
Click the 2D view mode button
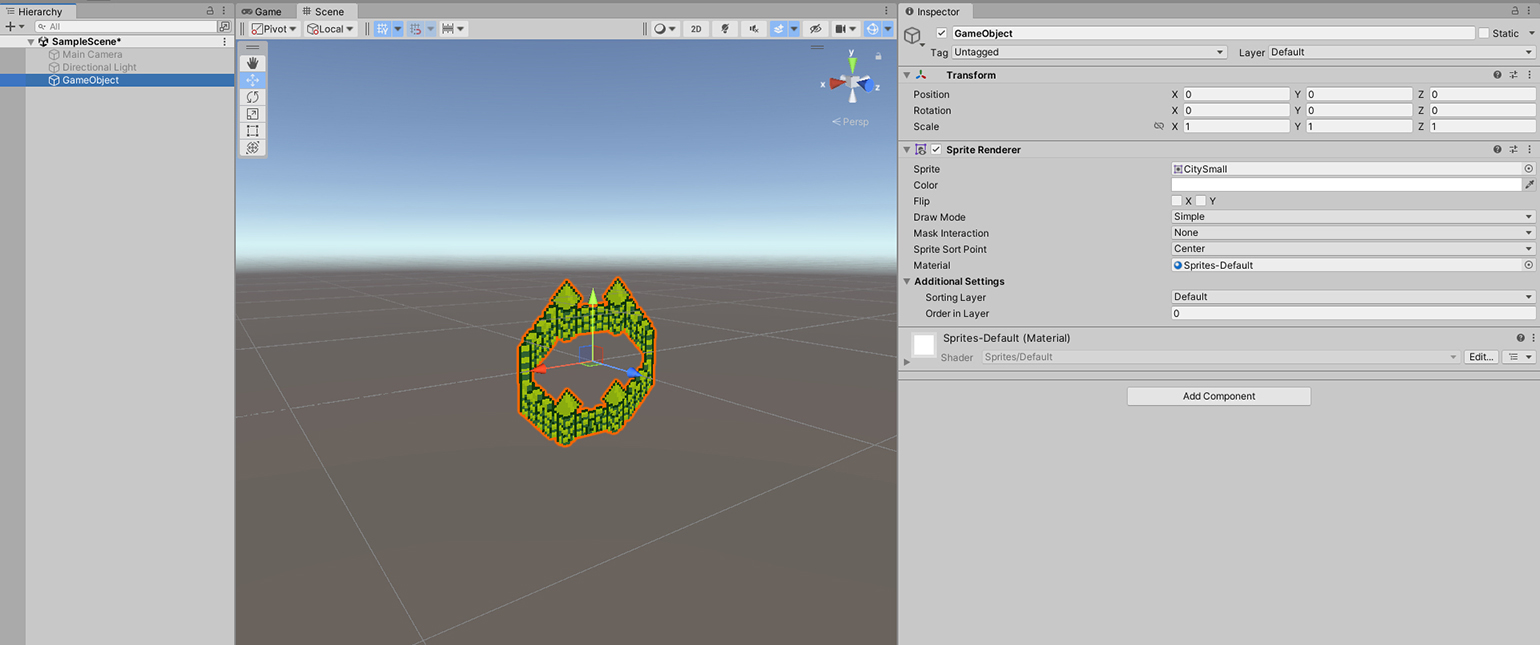[x=696, y=29]
